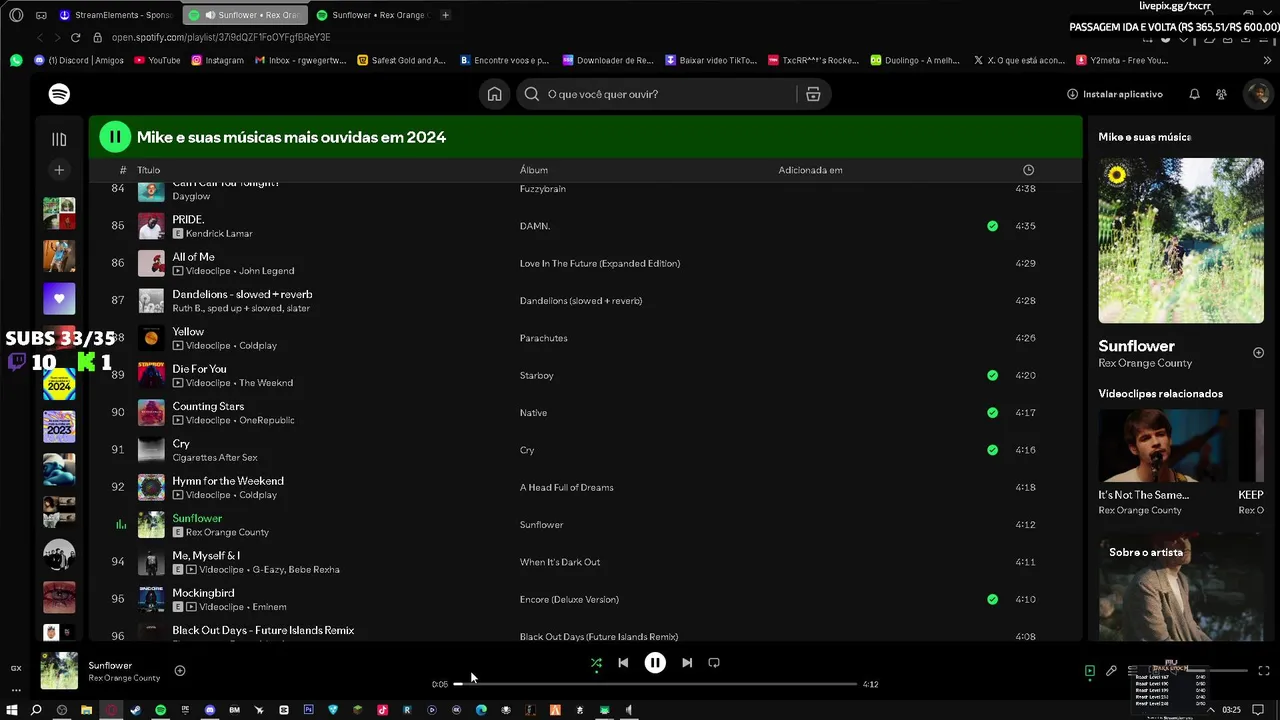Reload the browser page
The width and height of the screenshot is (1280, 720).
point(75,37)
